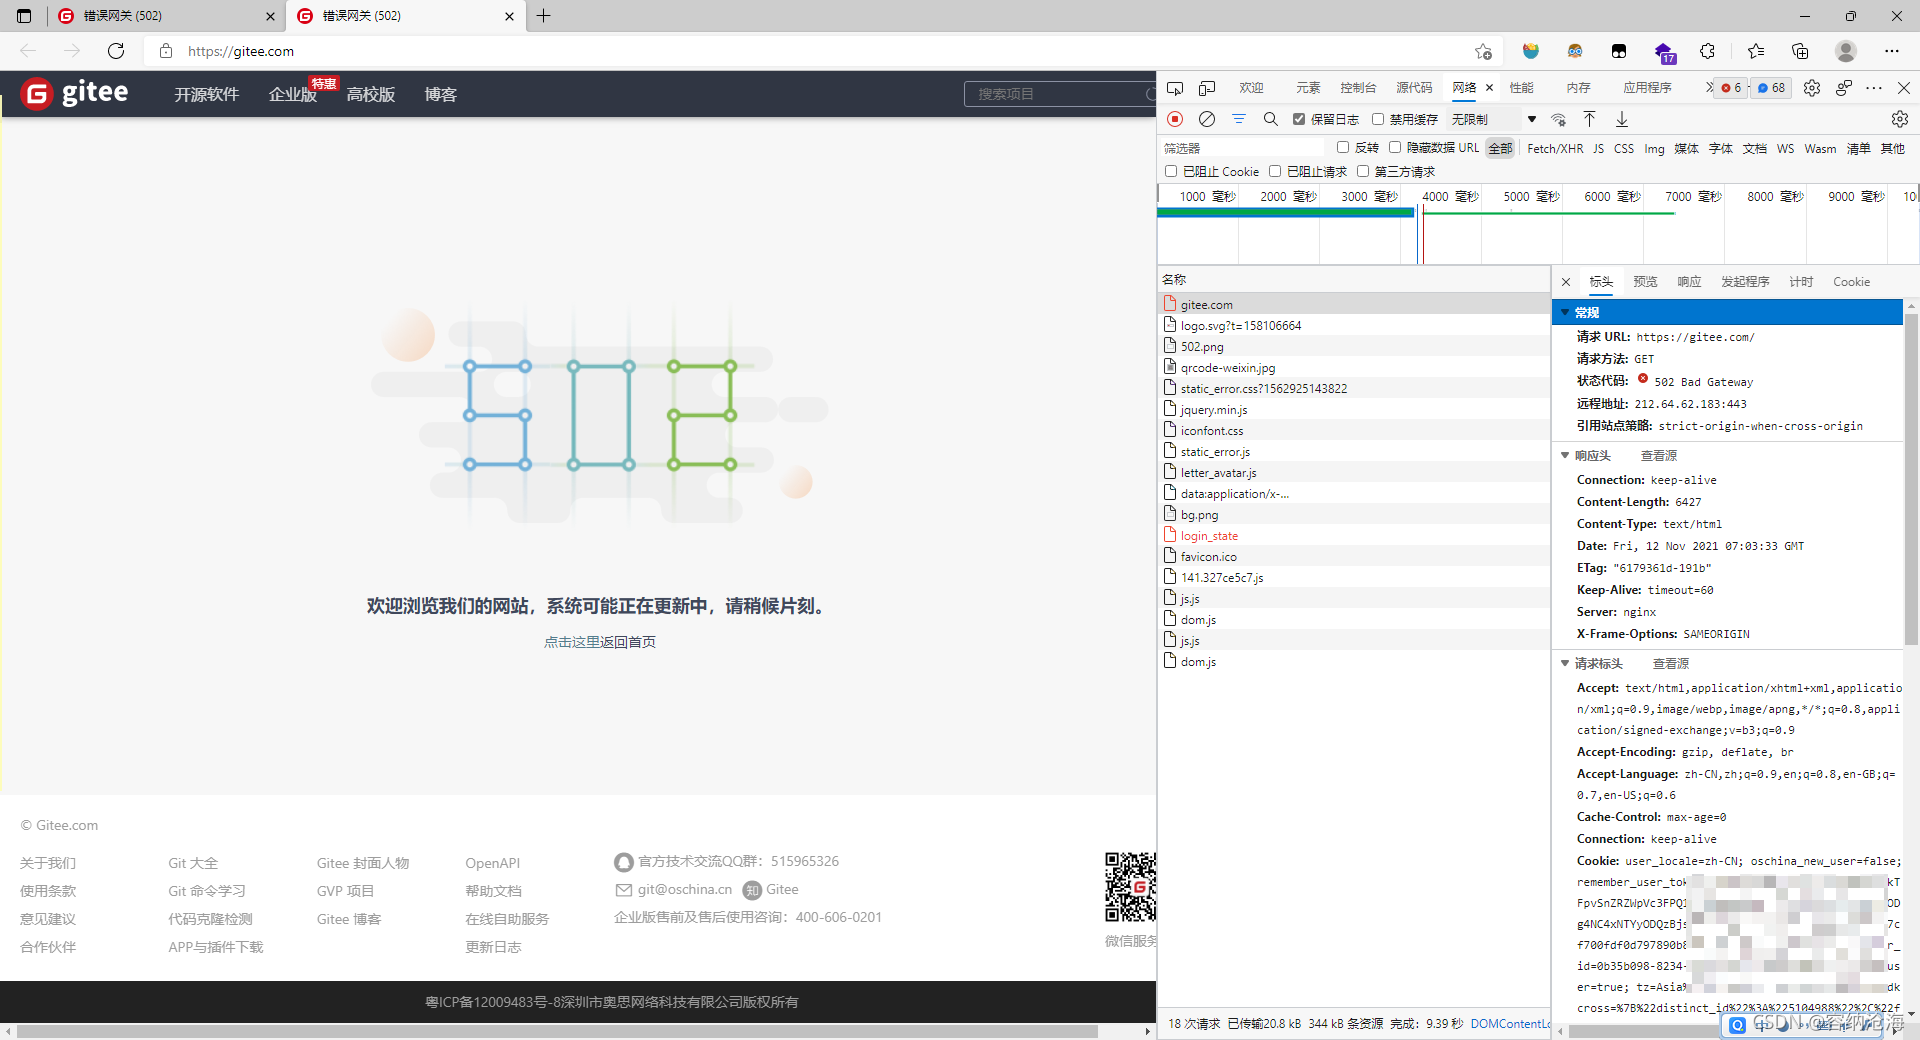The width and height of the screenshot is (1920, 1040).
Task: Switch to the 源代码 tab
Action: coord(1414,88)
